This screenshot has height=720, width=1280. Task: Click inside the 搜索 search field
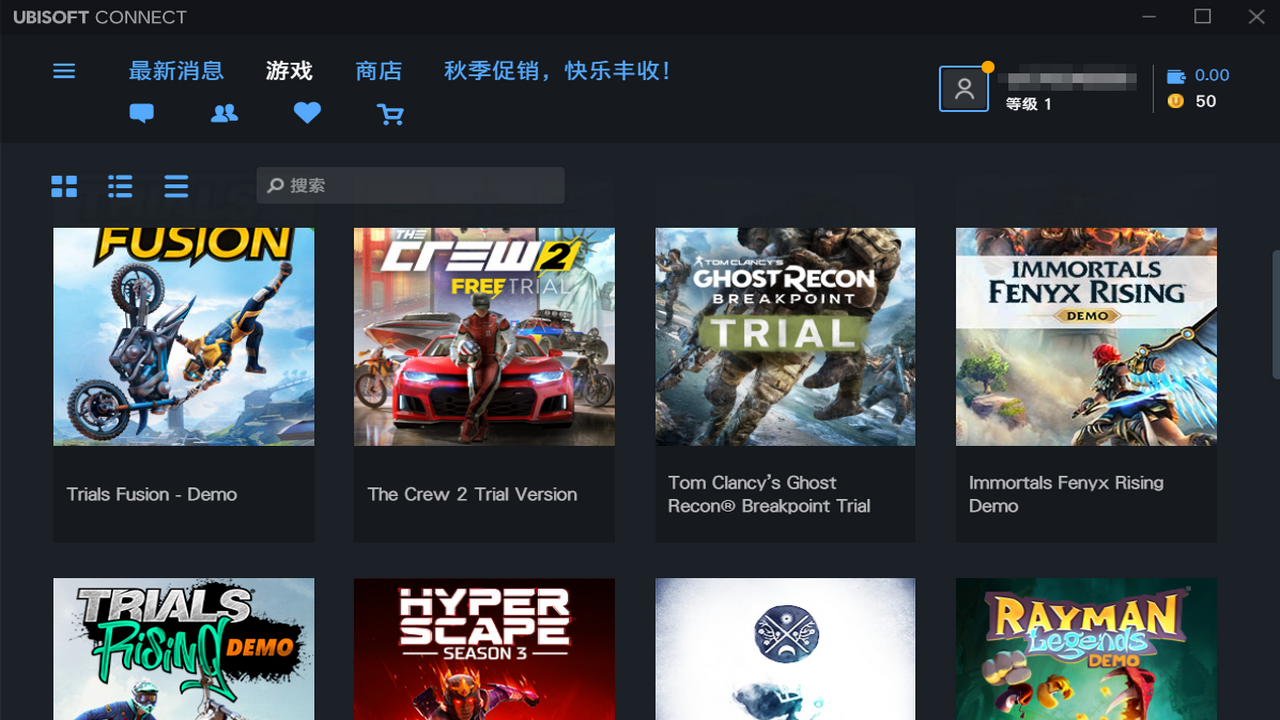410,185
